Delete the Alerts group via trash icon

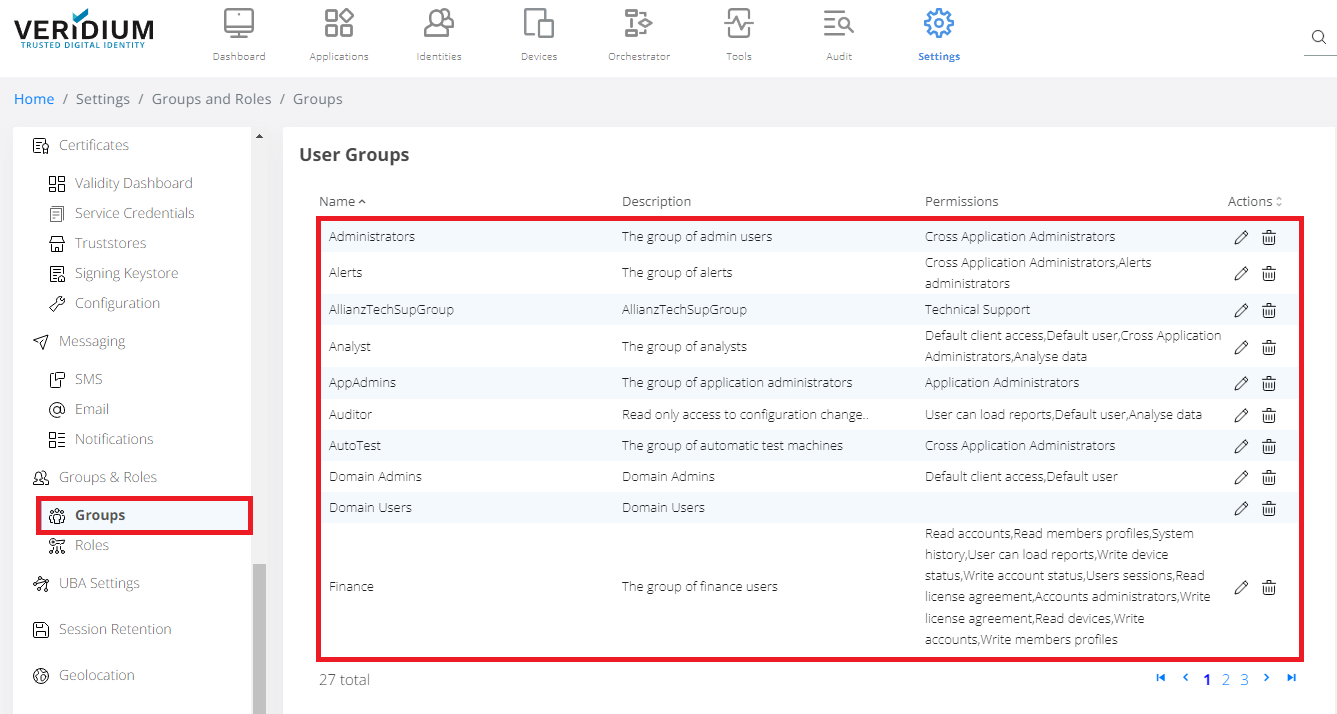(x=1268, y=273)
